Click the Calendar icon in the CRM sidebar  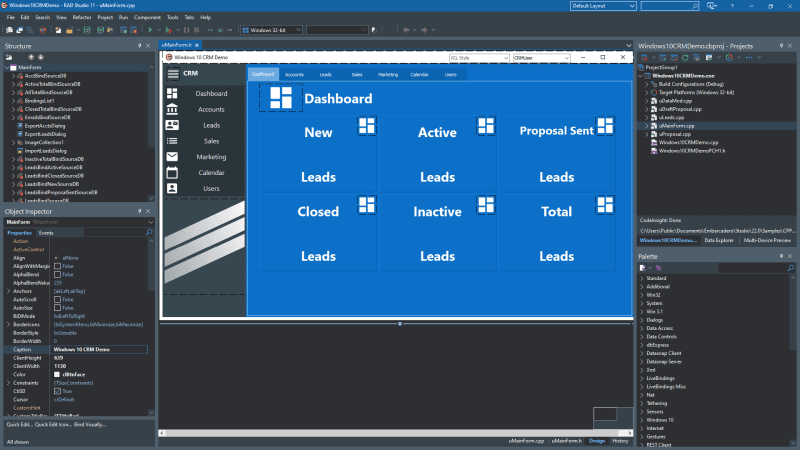tap(172, 172)
